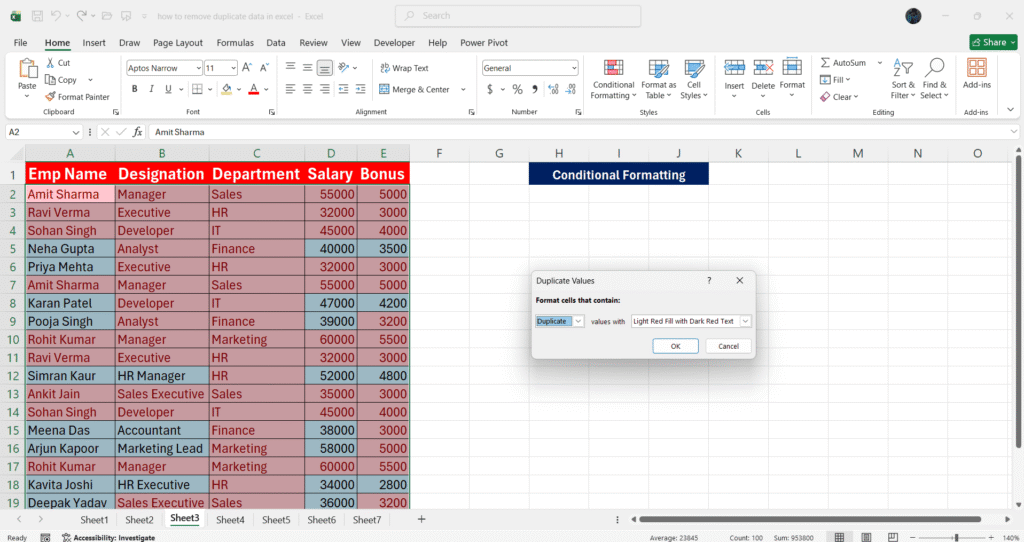Open Add-ins
Viewport: 1024px width, 542px height.
977,74
